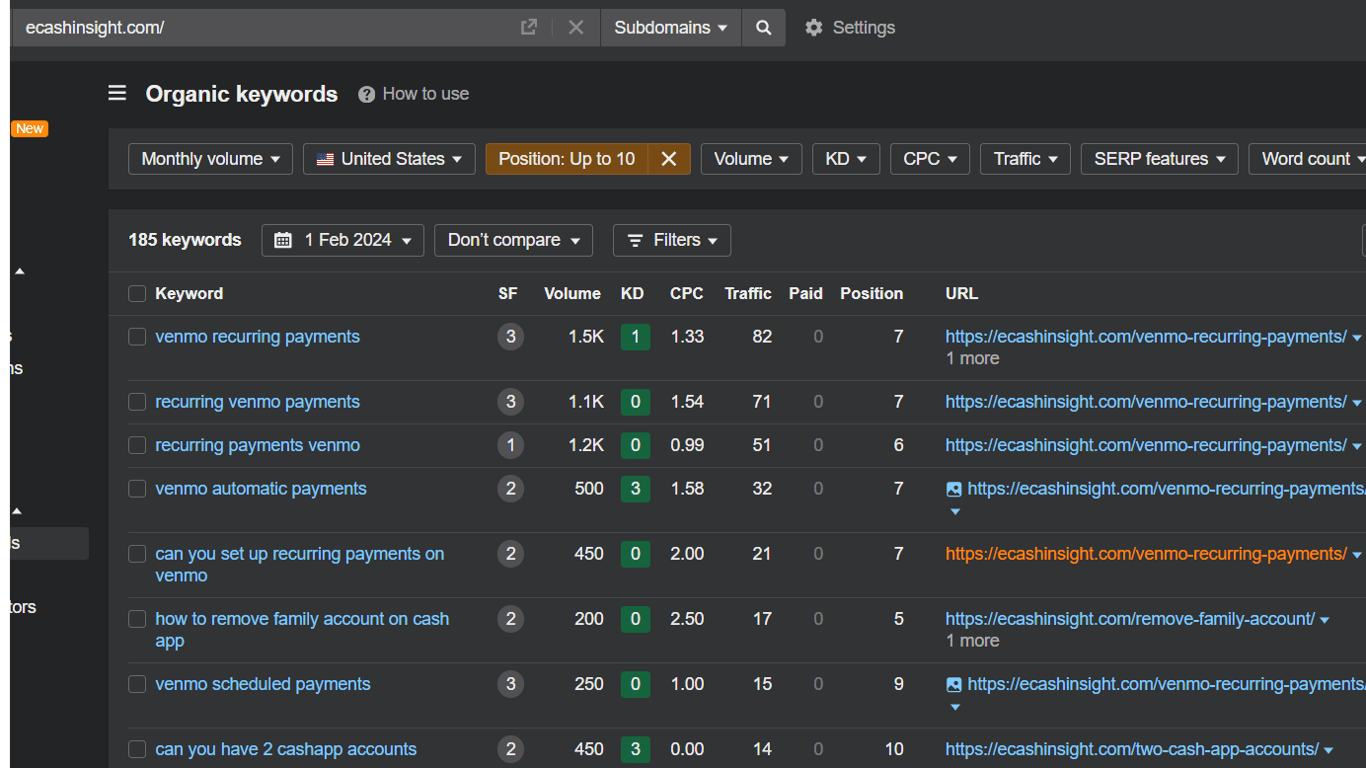Click image icon for venmo automatic payments URL
This screenshot has height=768, width=1366.
tap(954, 489)
